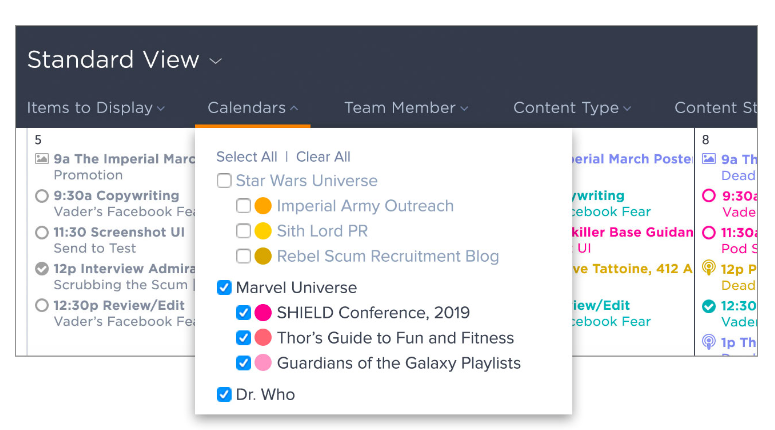
Task: Click the Select All link
Action: [246, 157]
